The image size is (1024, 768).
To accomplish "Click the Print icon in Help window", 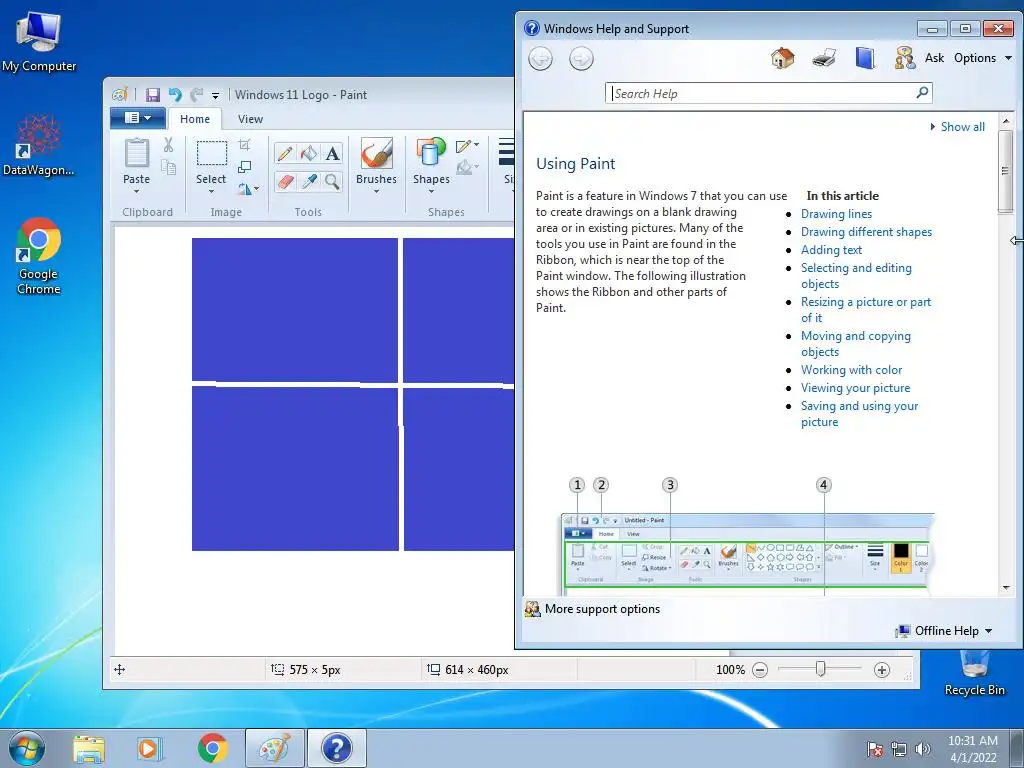I will click(824, 58).
